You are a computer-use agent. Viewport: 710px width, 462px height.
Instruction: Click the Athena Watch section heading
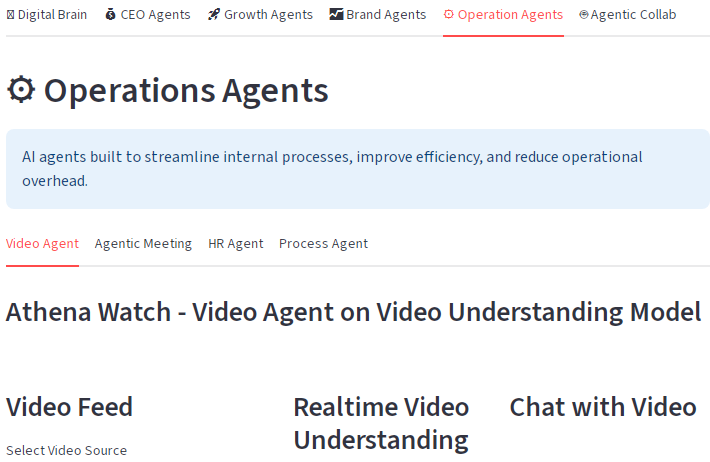(353, 312)
